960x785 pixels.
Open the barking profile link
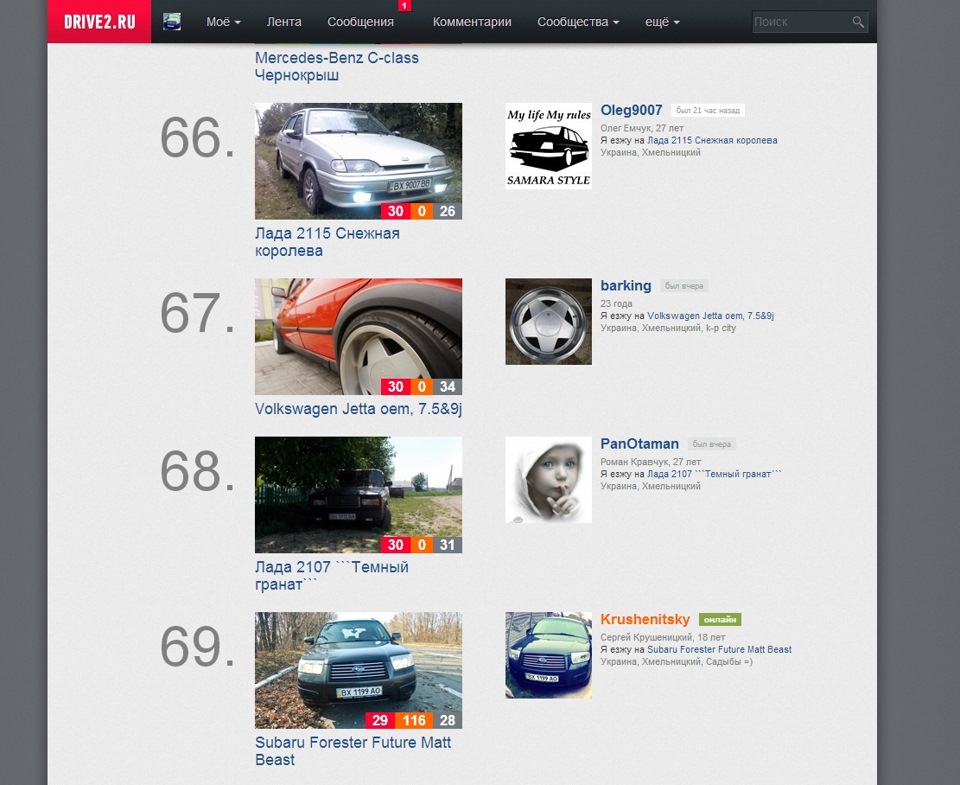pyautogui.click(x=626, y=286)
